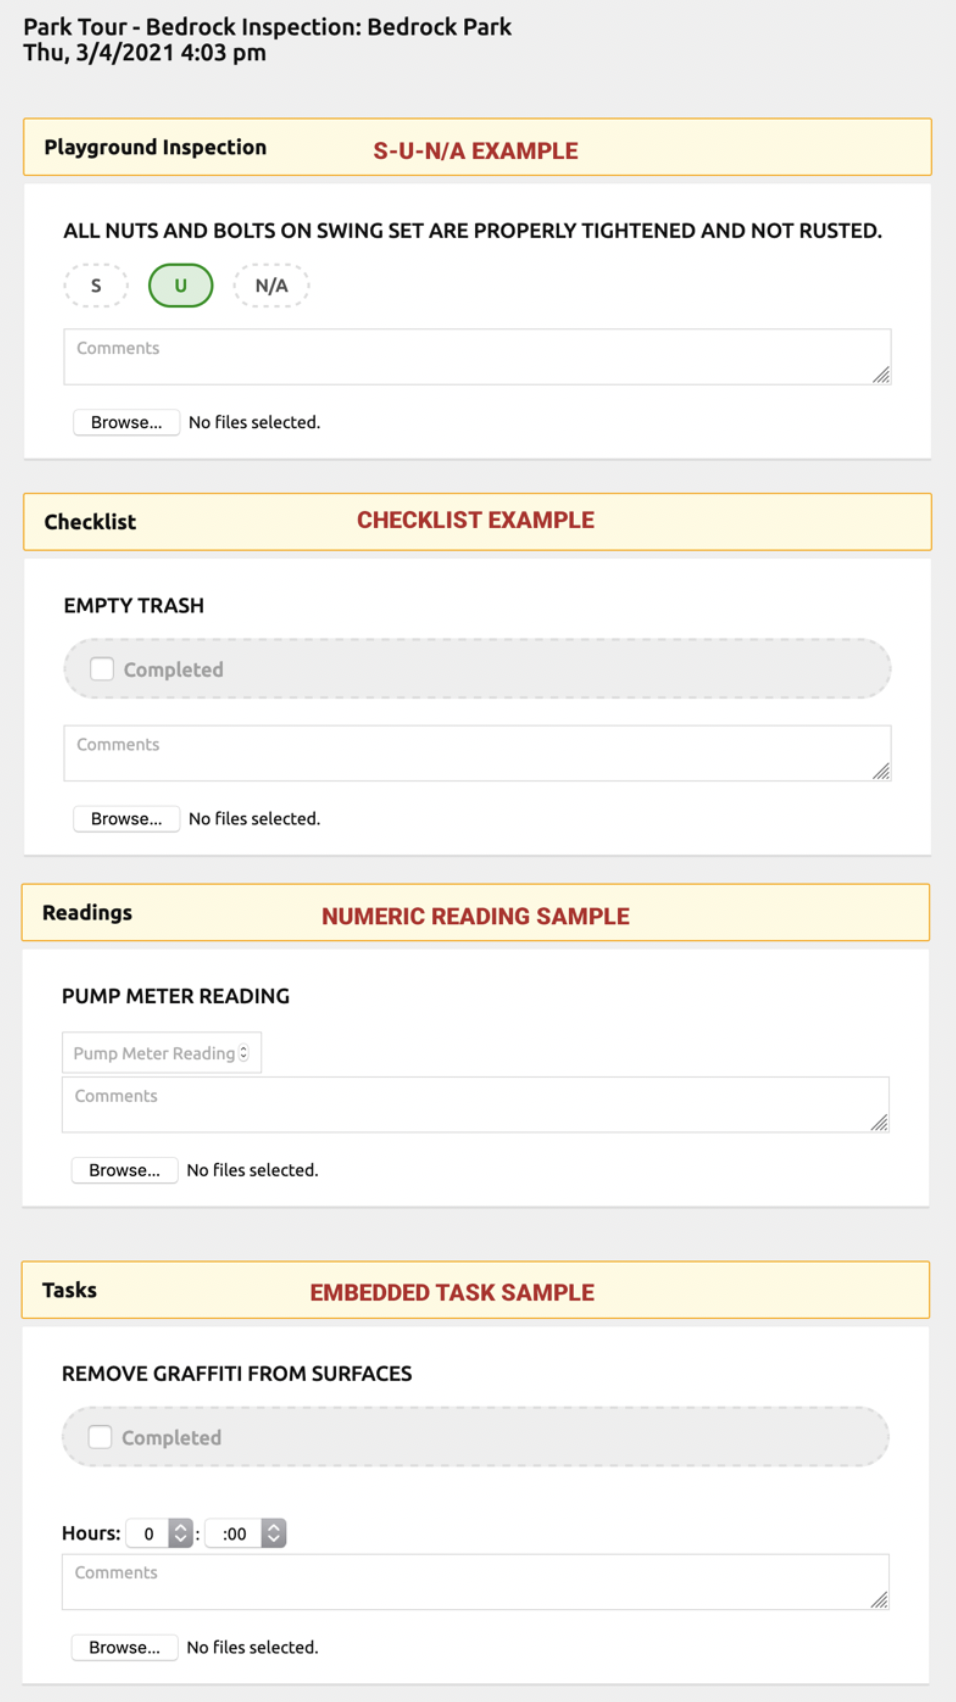Viewport: 956px width, 1702px height.
Task: Open the minutes :00 stepper
Action: point(273,1533)
